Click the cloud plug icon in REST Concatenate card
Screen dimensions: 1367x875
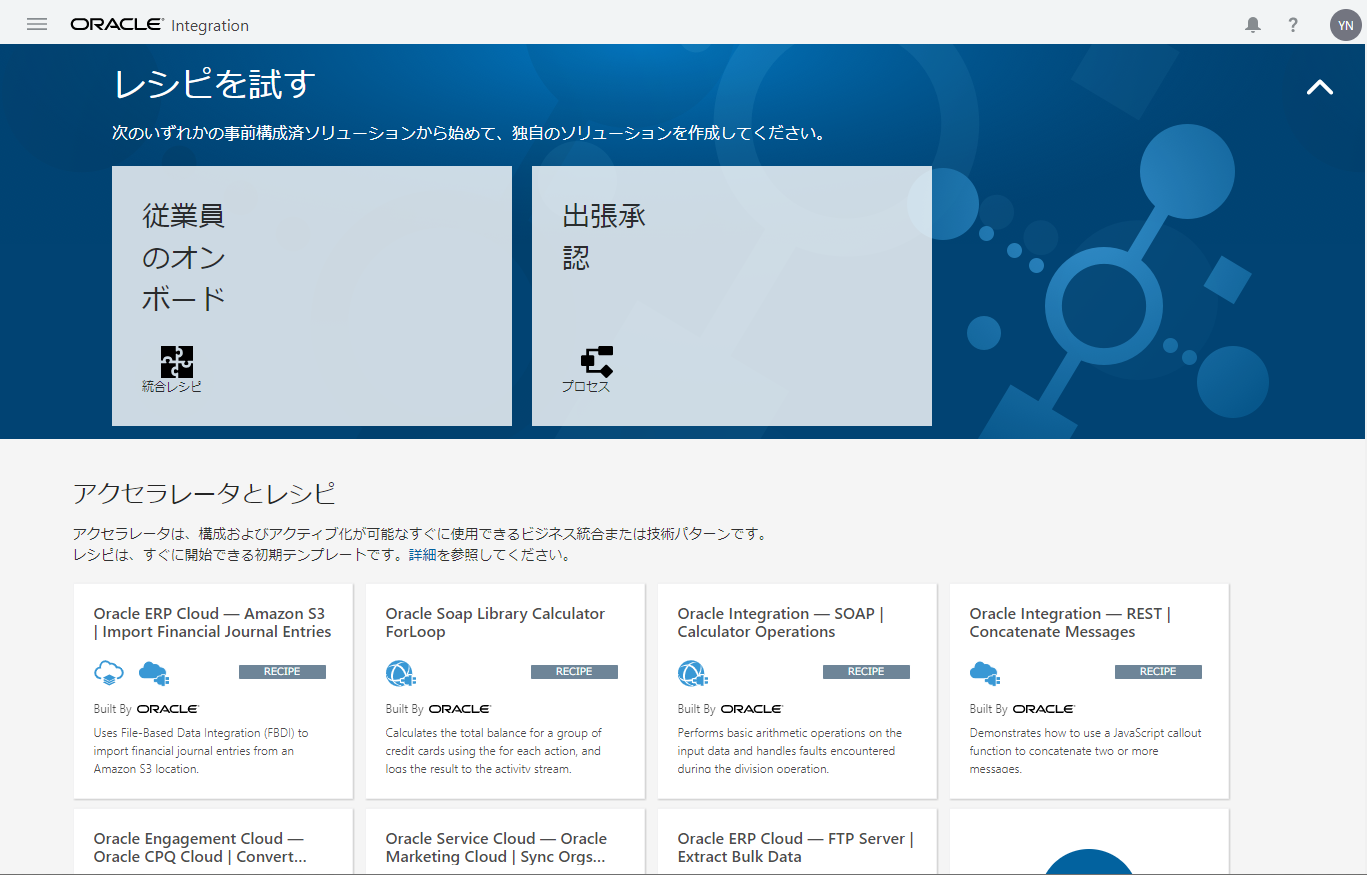click(985, 672)
